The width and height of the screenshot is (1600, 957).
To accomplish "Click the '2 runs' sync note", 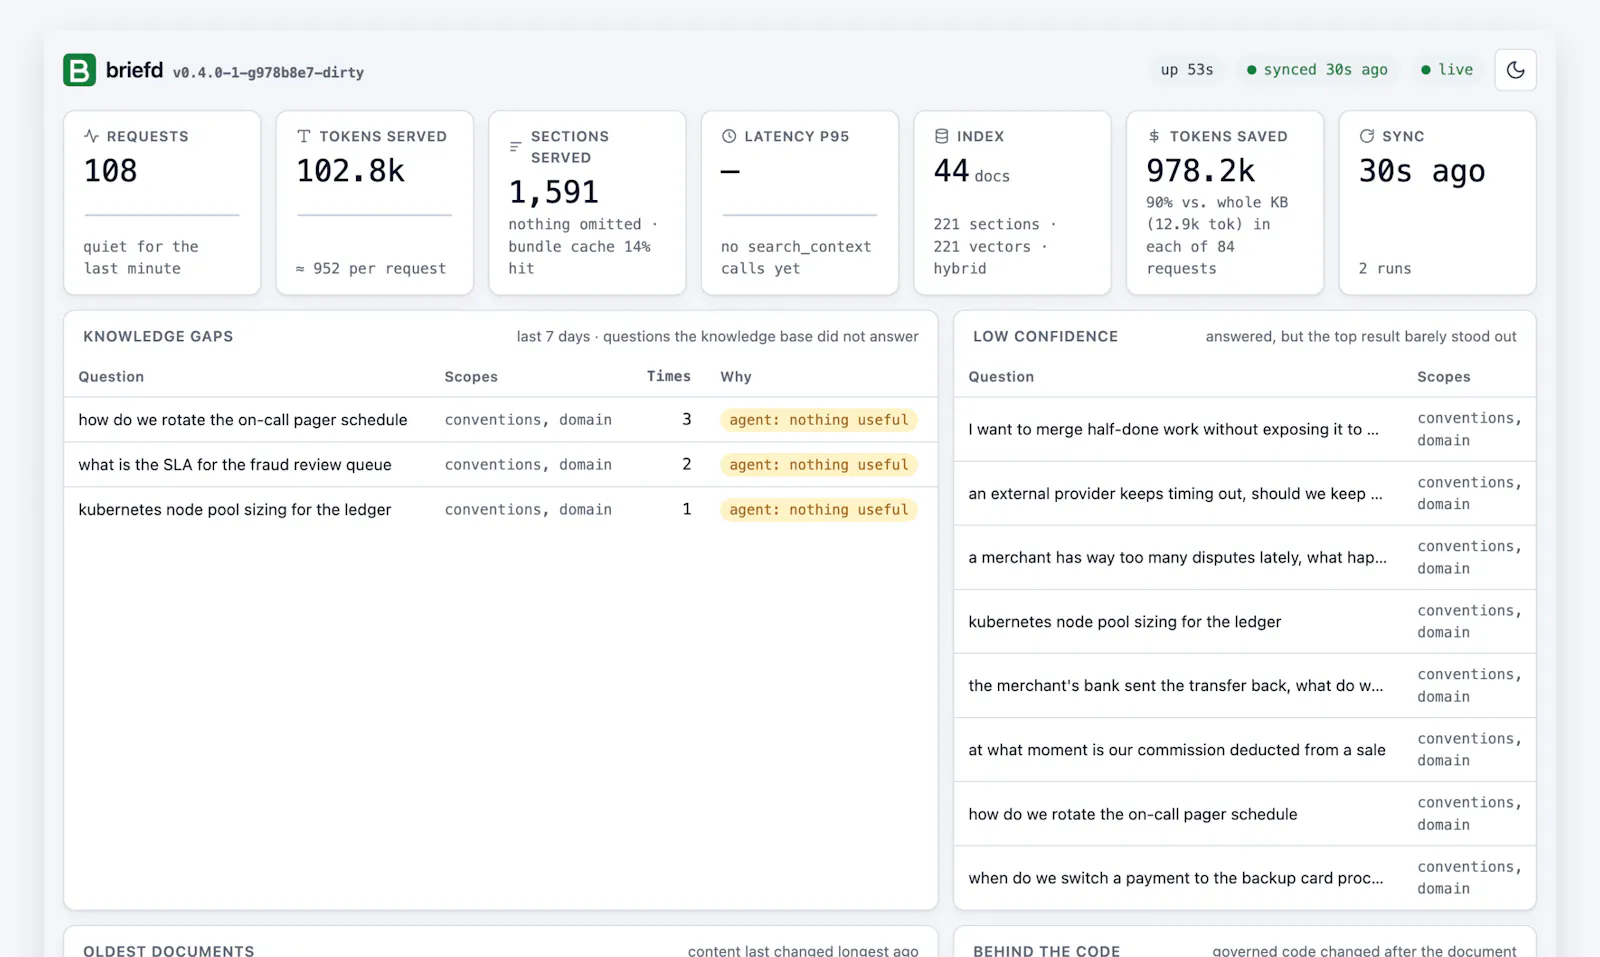I will click(1385, 268).
